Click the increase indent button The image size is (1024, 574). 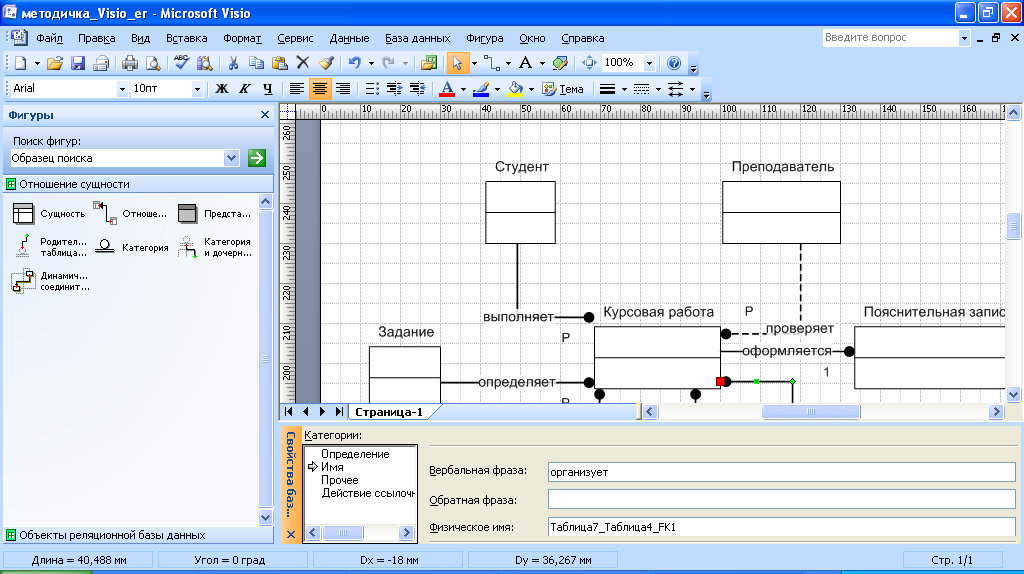tap(417, 89)
